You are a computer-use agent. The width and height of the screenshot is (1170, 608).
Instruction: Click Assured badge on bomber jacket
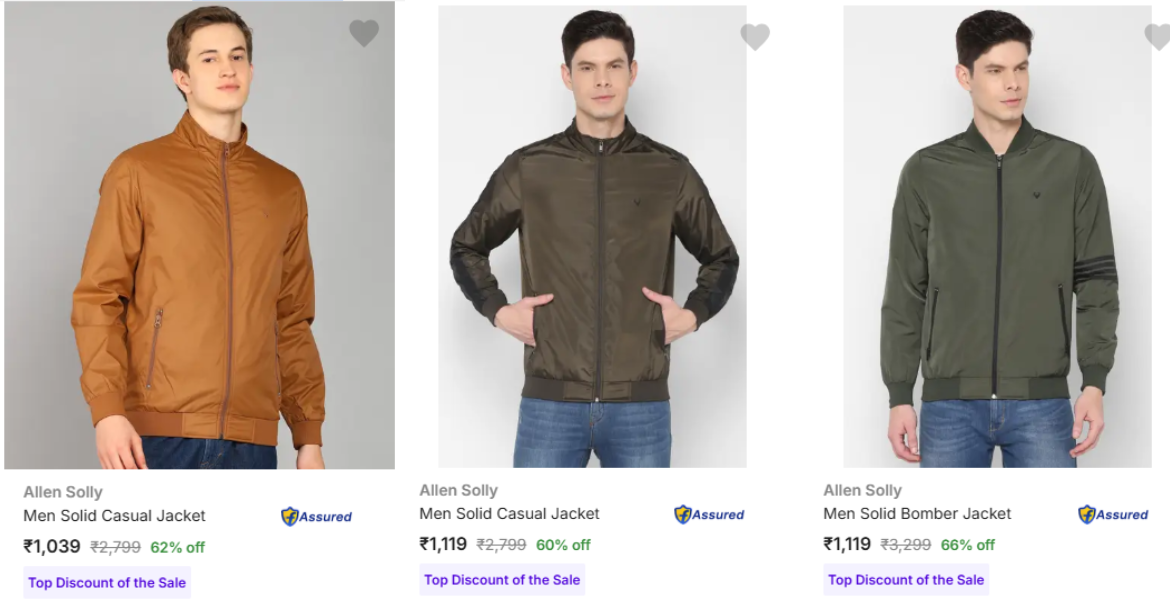[x=1113, y=515]
